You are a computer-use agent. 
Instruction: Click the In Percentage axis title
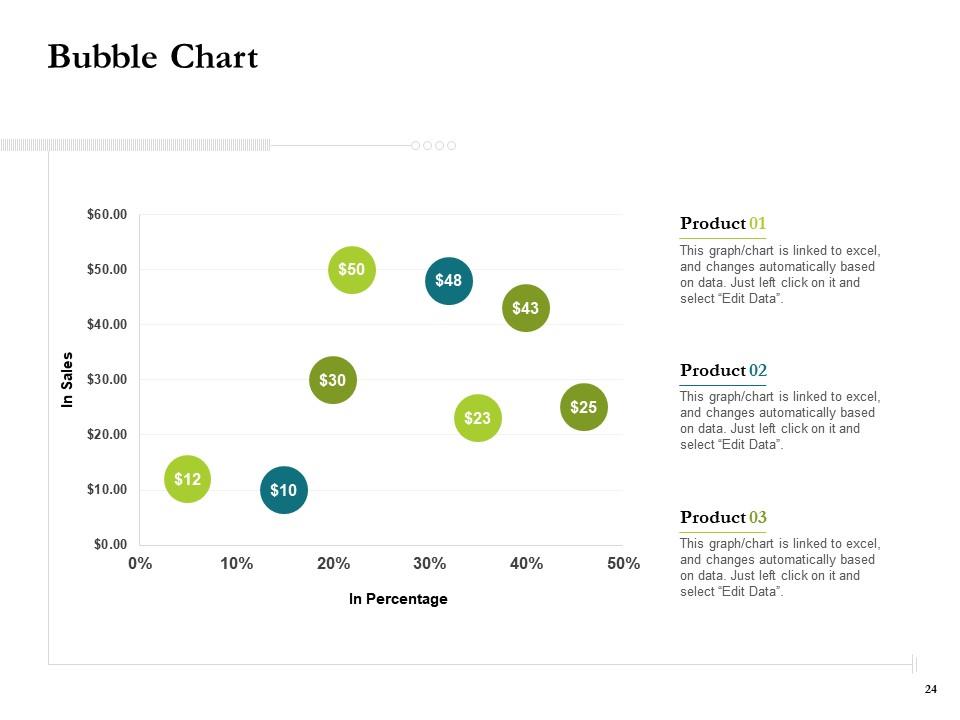tap(398, 599)
